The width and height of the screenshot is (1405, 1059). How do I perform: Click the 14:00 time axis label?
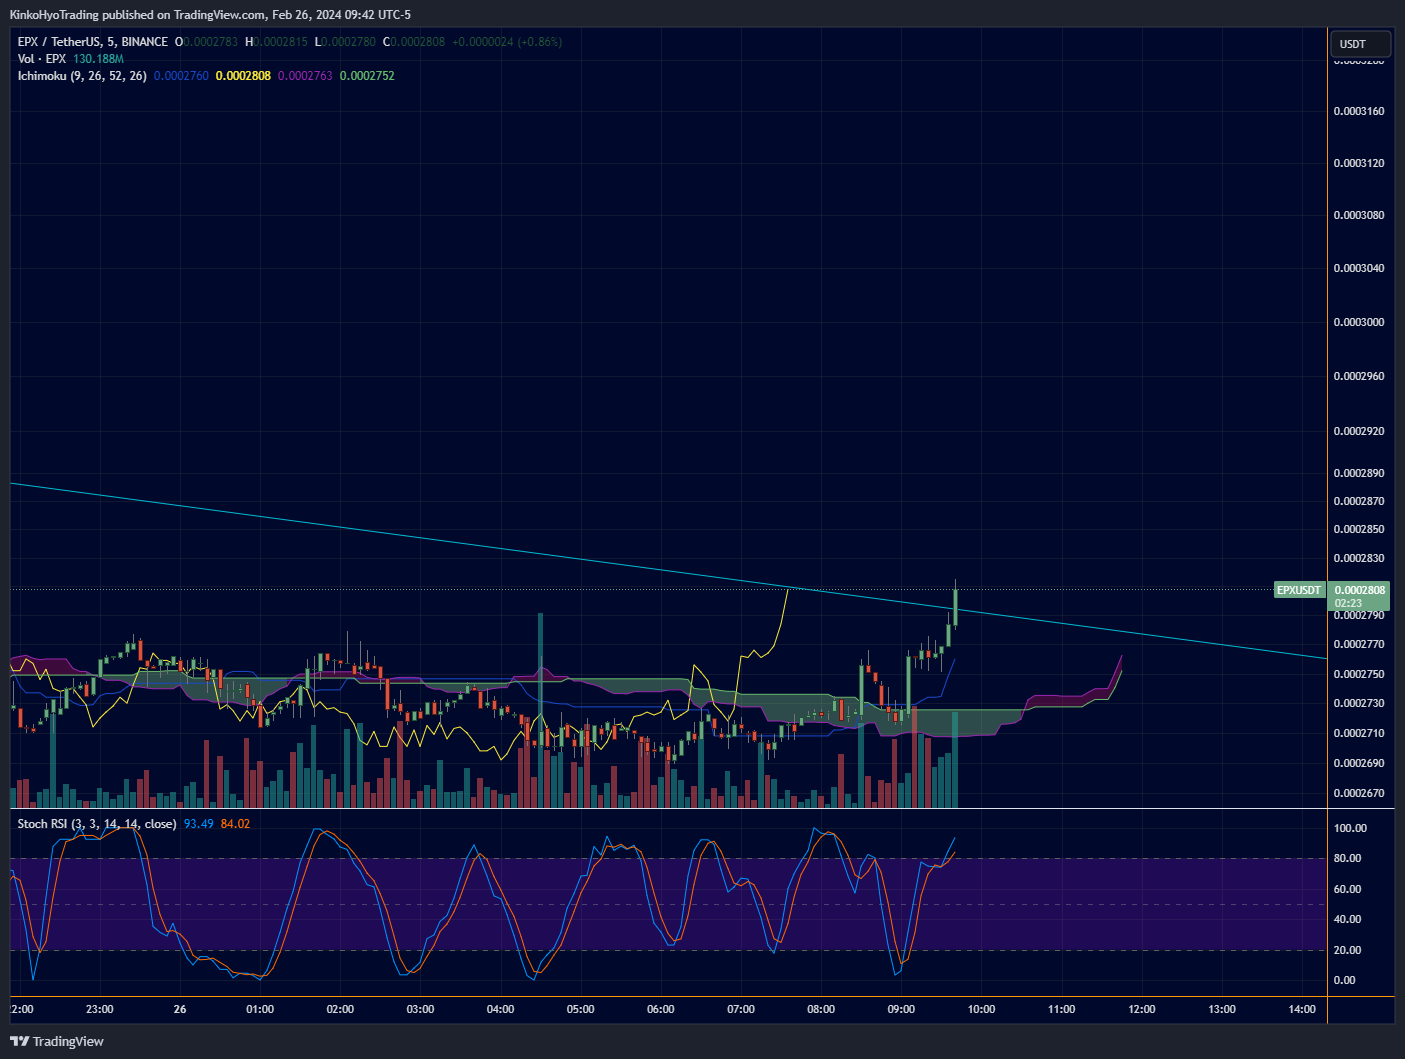(x=1302, y=1009)
